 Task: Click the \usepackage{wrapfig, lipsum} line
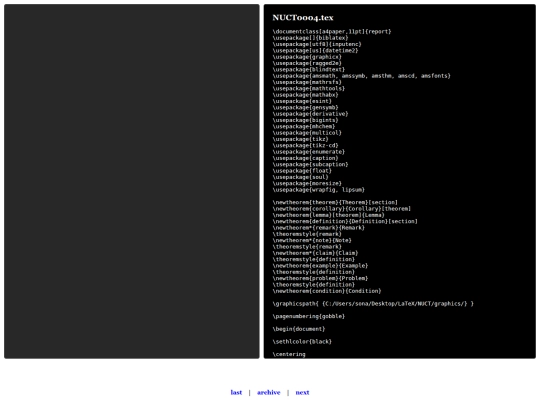(x=319, y=190)
